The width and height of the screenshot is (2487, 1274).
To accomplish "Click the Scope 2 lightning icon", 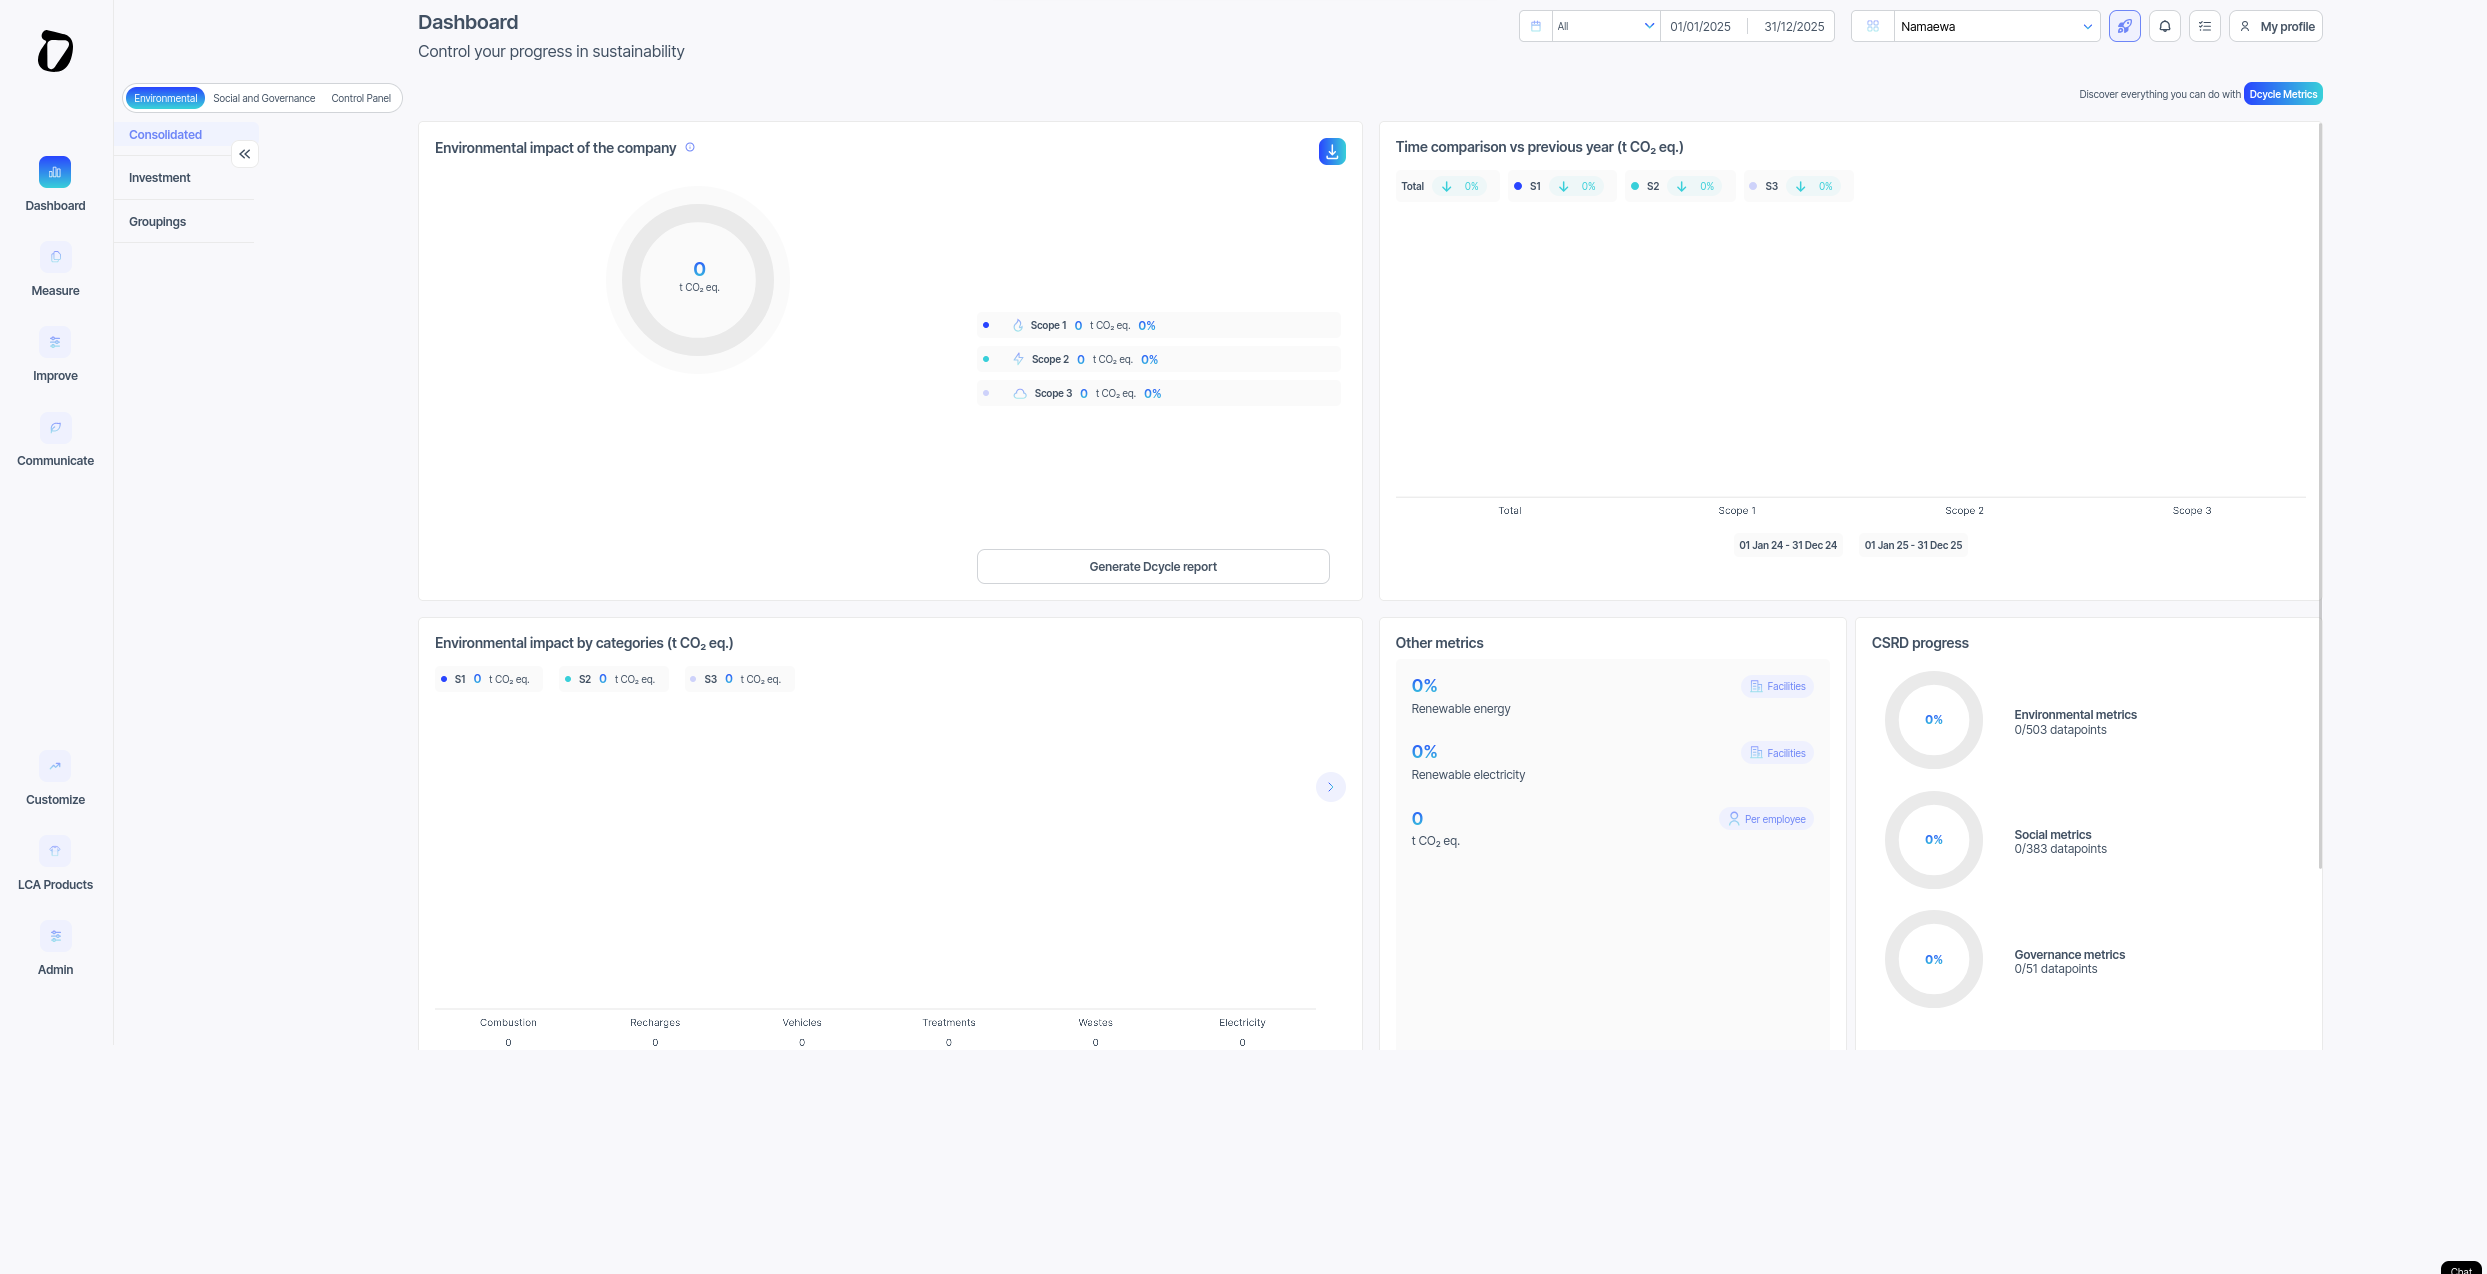I will point(1018,359).
